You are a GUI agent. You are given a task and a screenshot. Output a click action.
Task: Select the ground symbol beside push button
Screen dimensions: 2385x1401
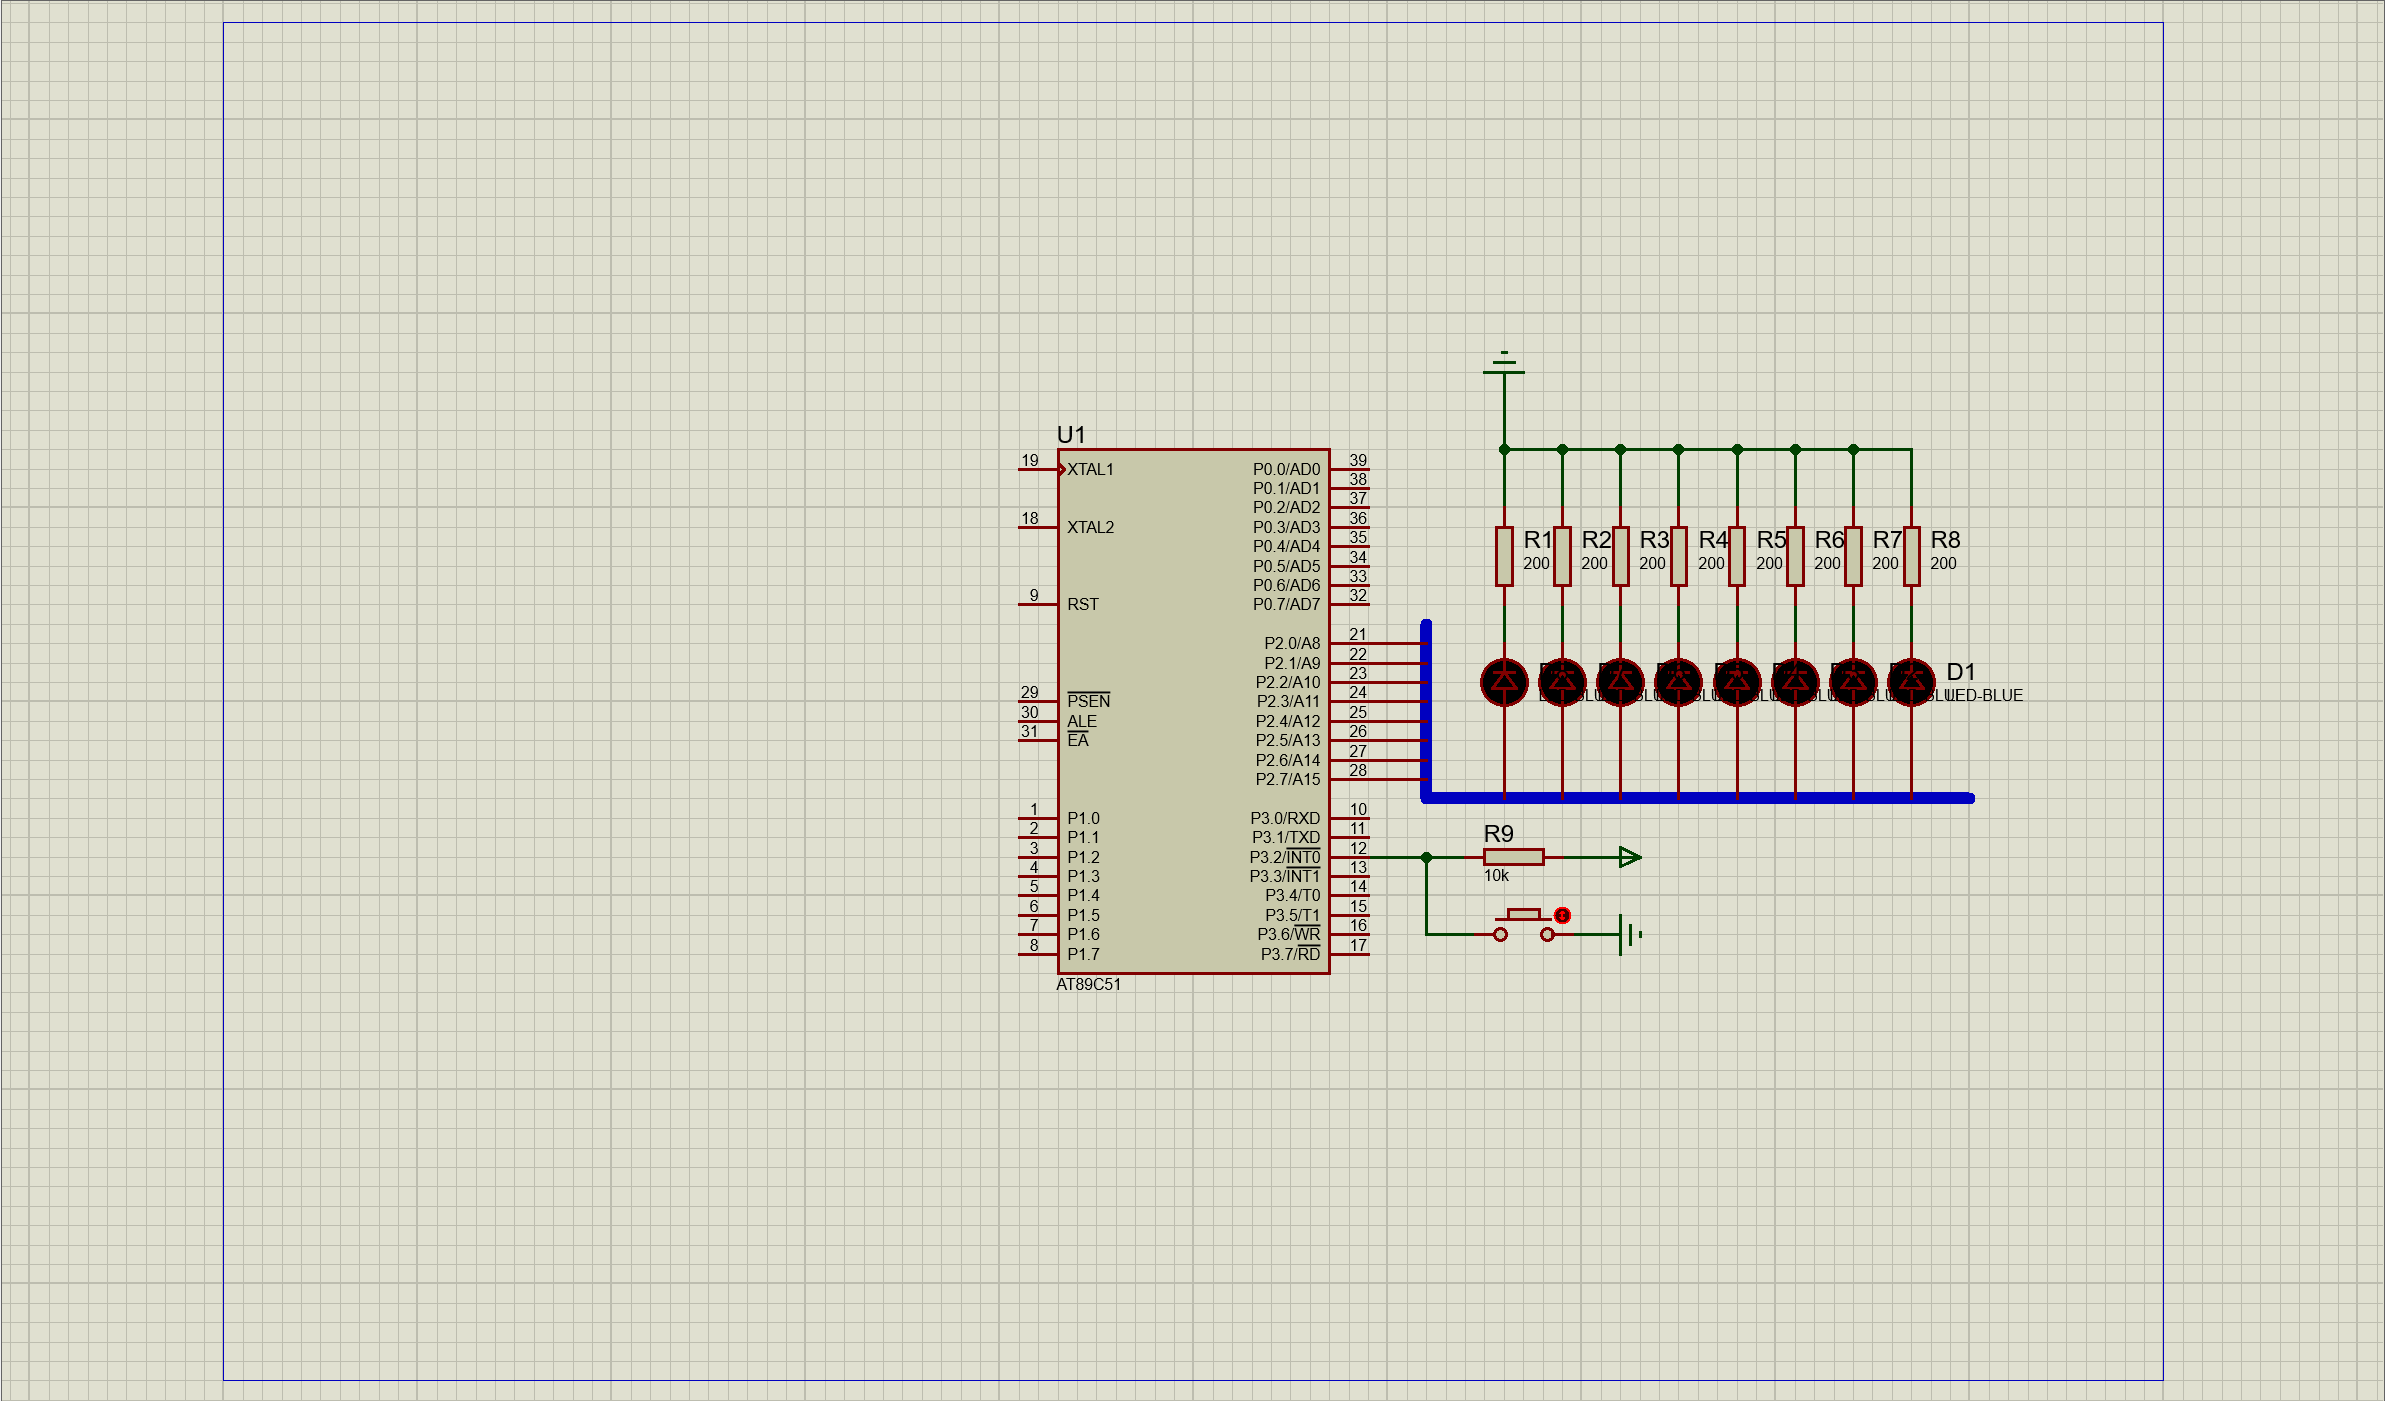coord(1630,935)
